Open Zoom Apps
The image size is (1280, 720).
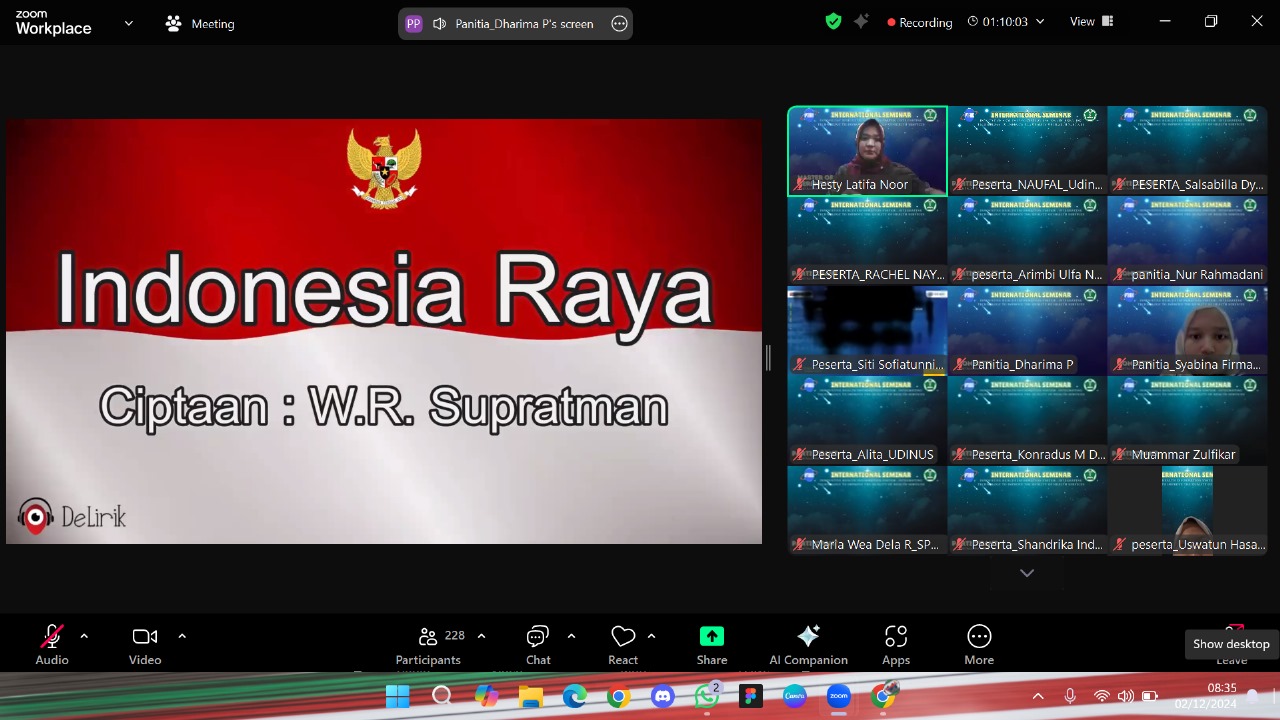896,644
